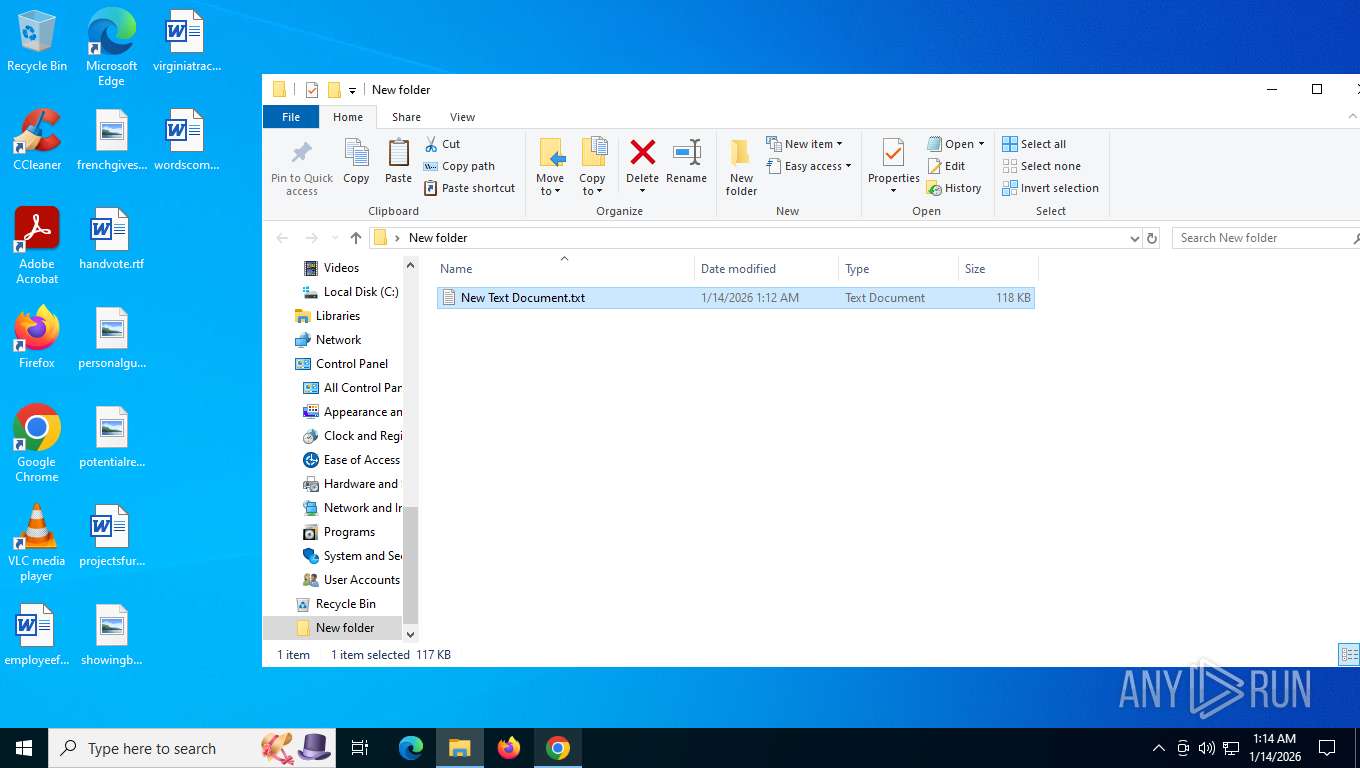
Task: Open the New item dropdown
Action: coord(805,144)
